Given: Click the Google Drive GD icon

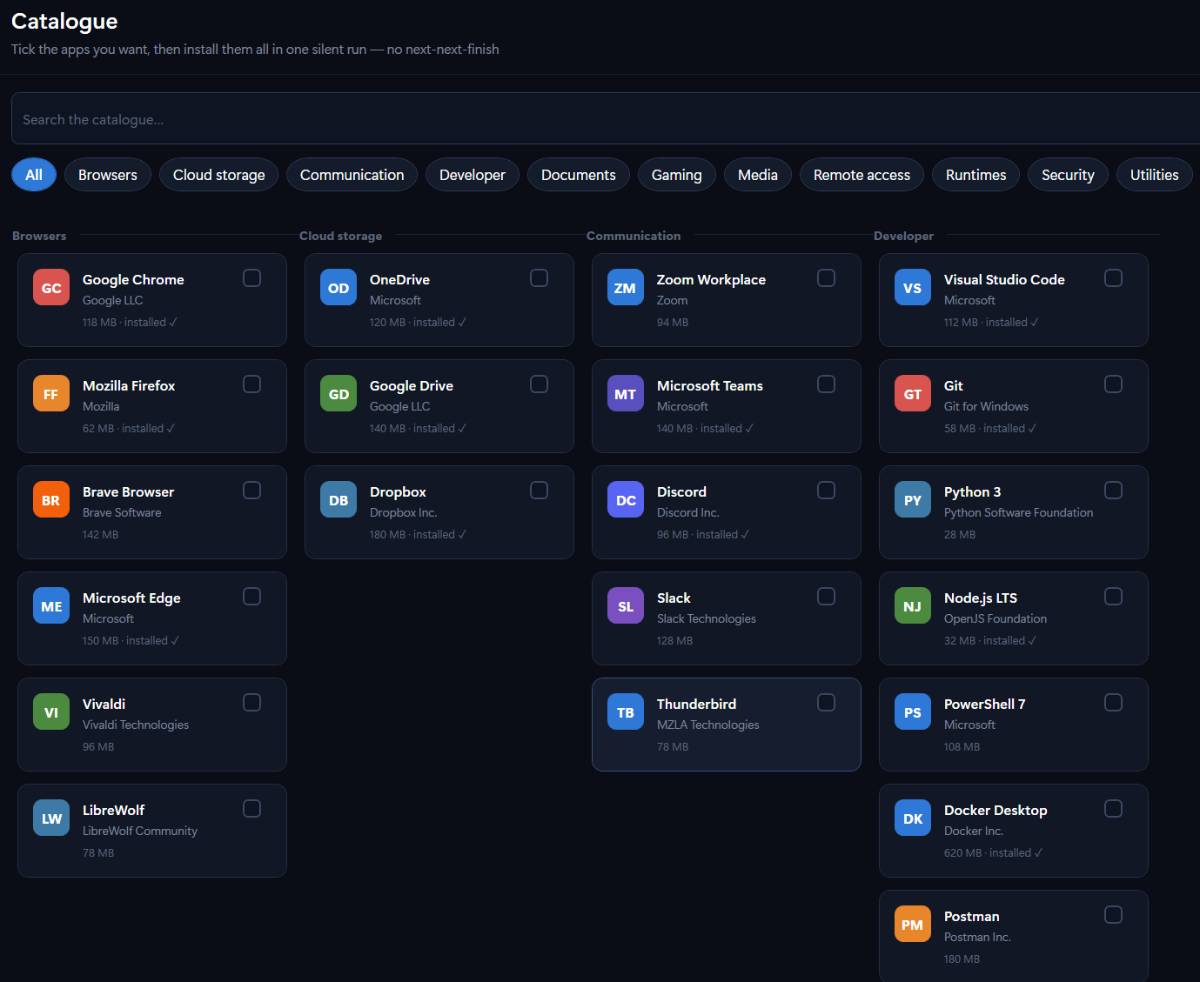Looking at the screenshot, I should tap(338, 394).
